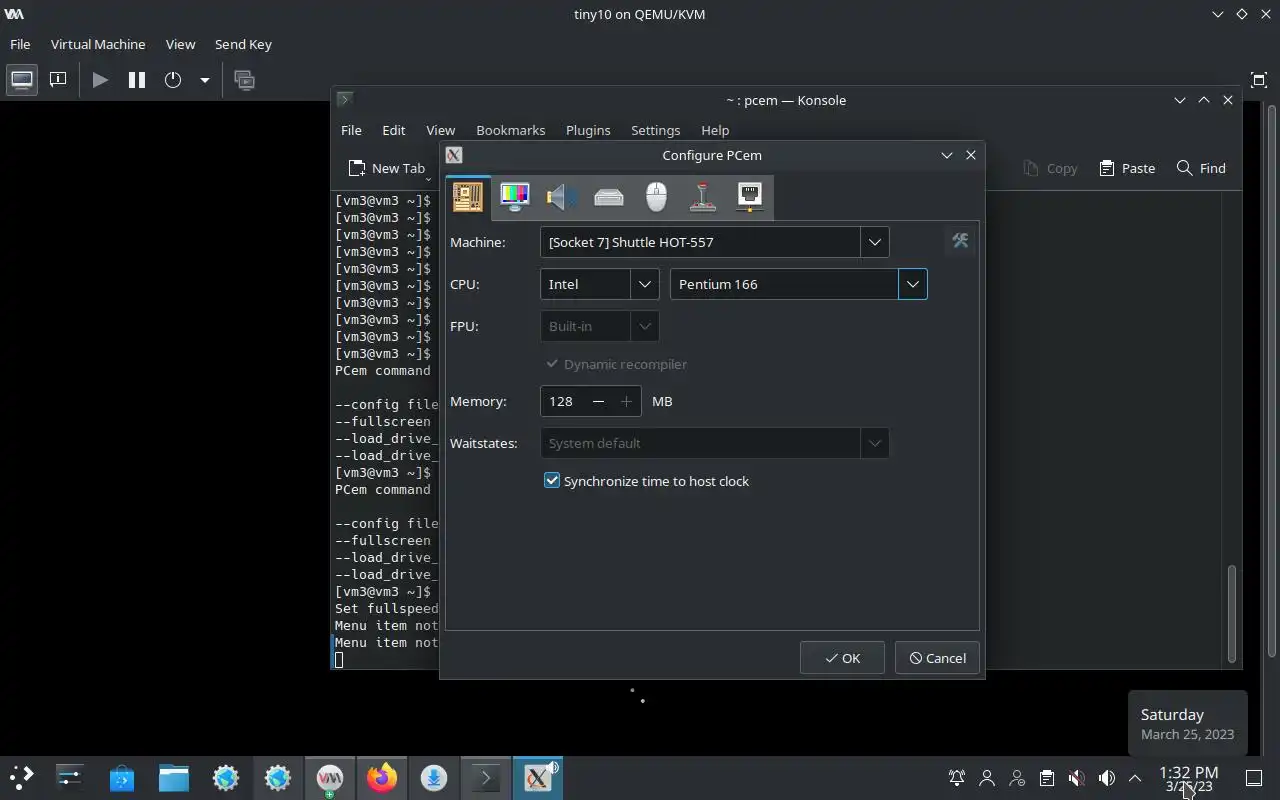Open Konsole Plugins menu
The width and height of the screenshot is (1280, 800).
coord(588,130)
